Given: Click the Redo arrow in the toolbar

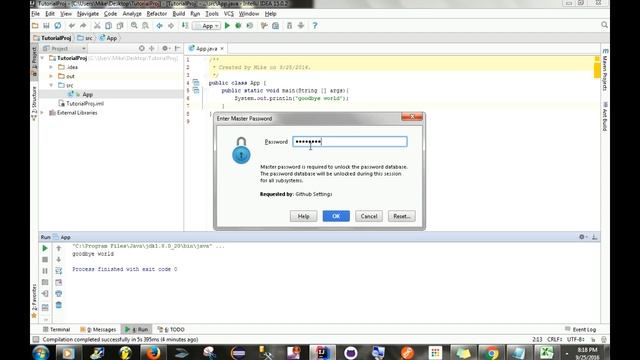Looking at the screenshot, I should tap(83, 26).
